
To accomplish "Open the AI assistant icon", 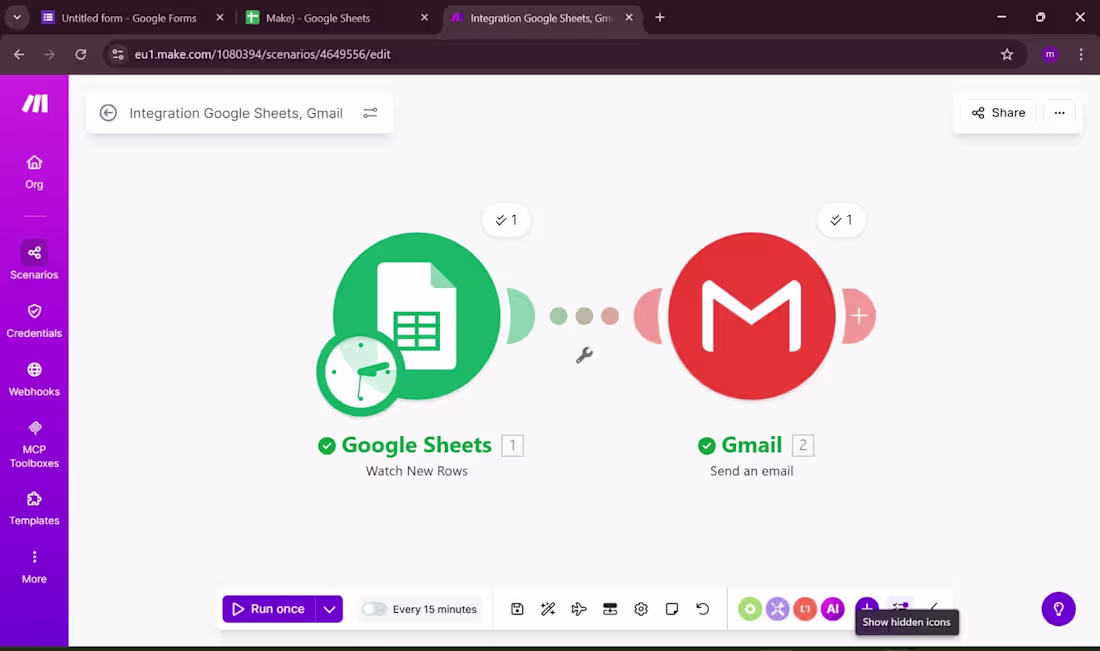I will pyautogui.click(x=833, y=609).
